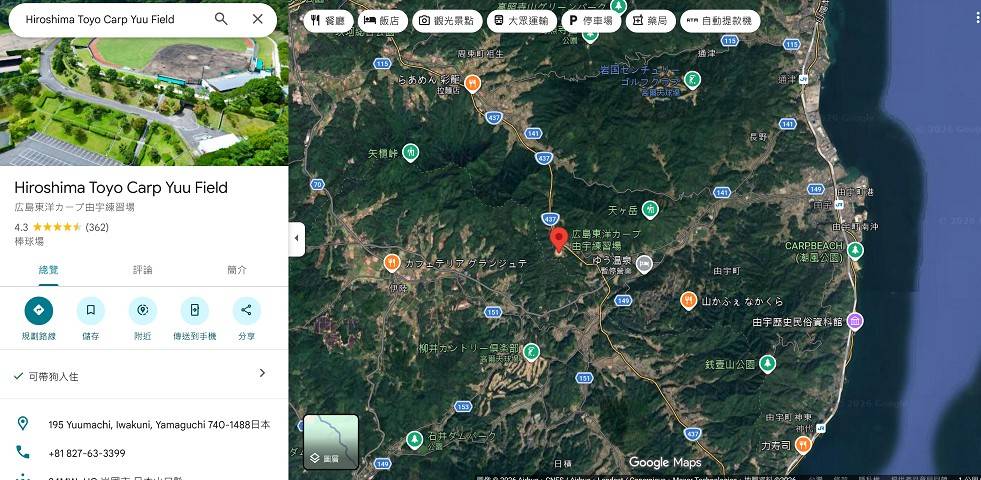Collapse the side panel with arrow handle
Viewport: 981px width, 480px height.
[x=296, y=240]
